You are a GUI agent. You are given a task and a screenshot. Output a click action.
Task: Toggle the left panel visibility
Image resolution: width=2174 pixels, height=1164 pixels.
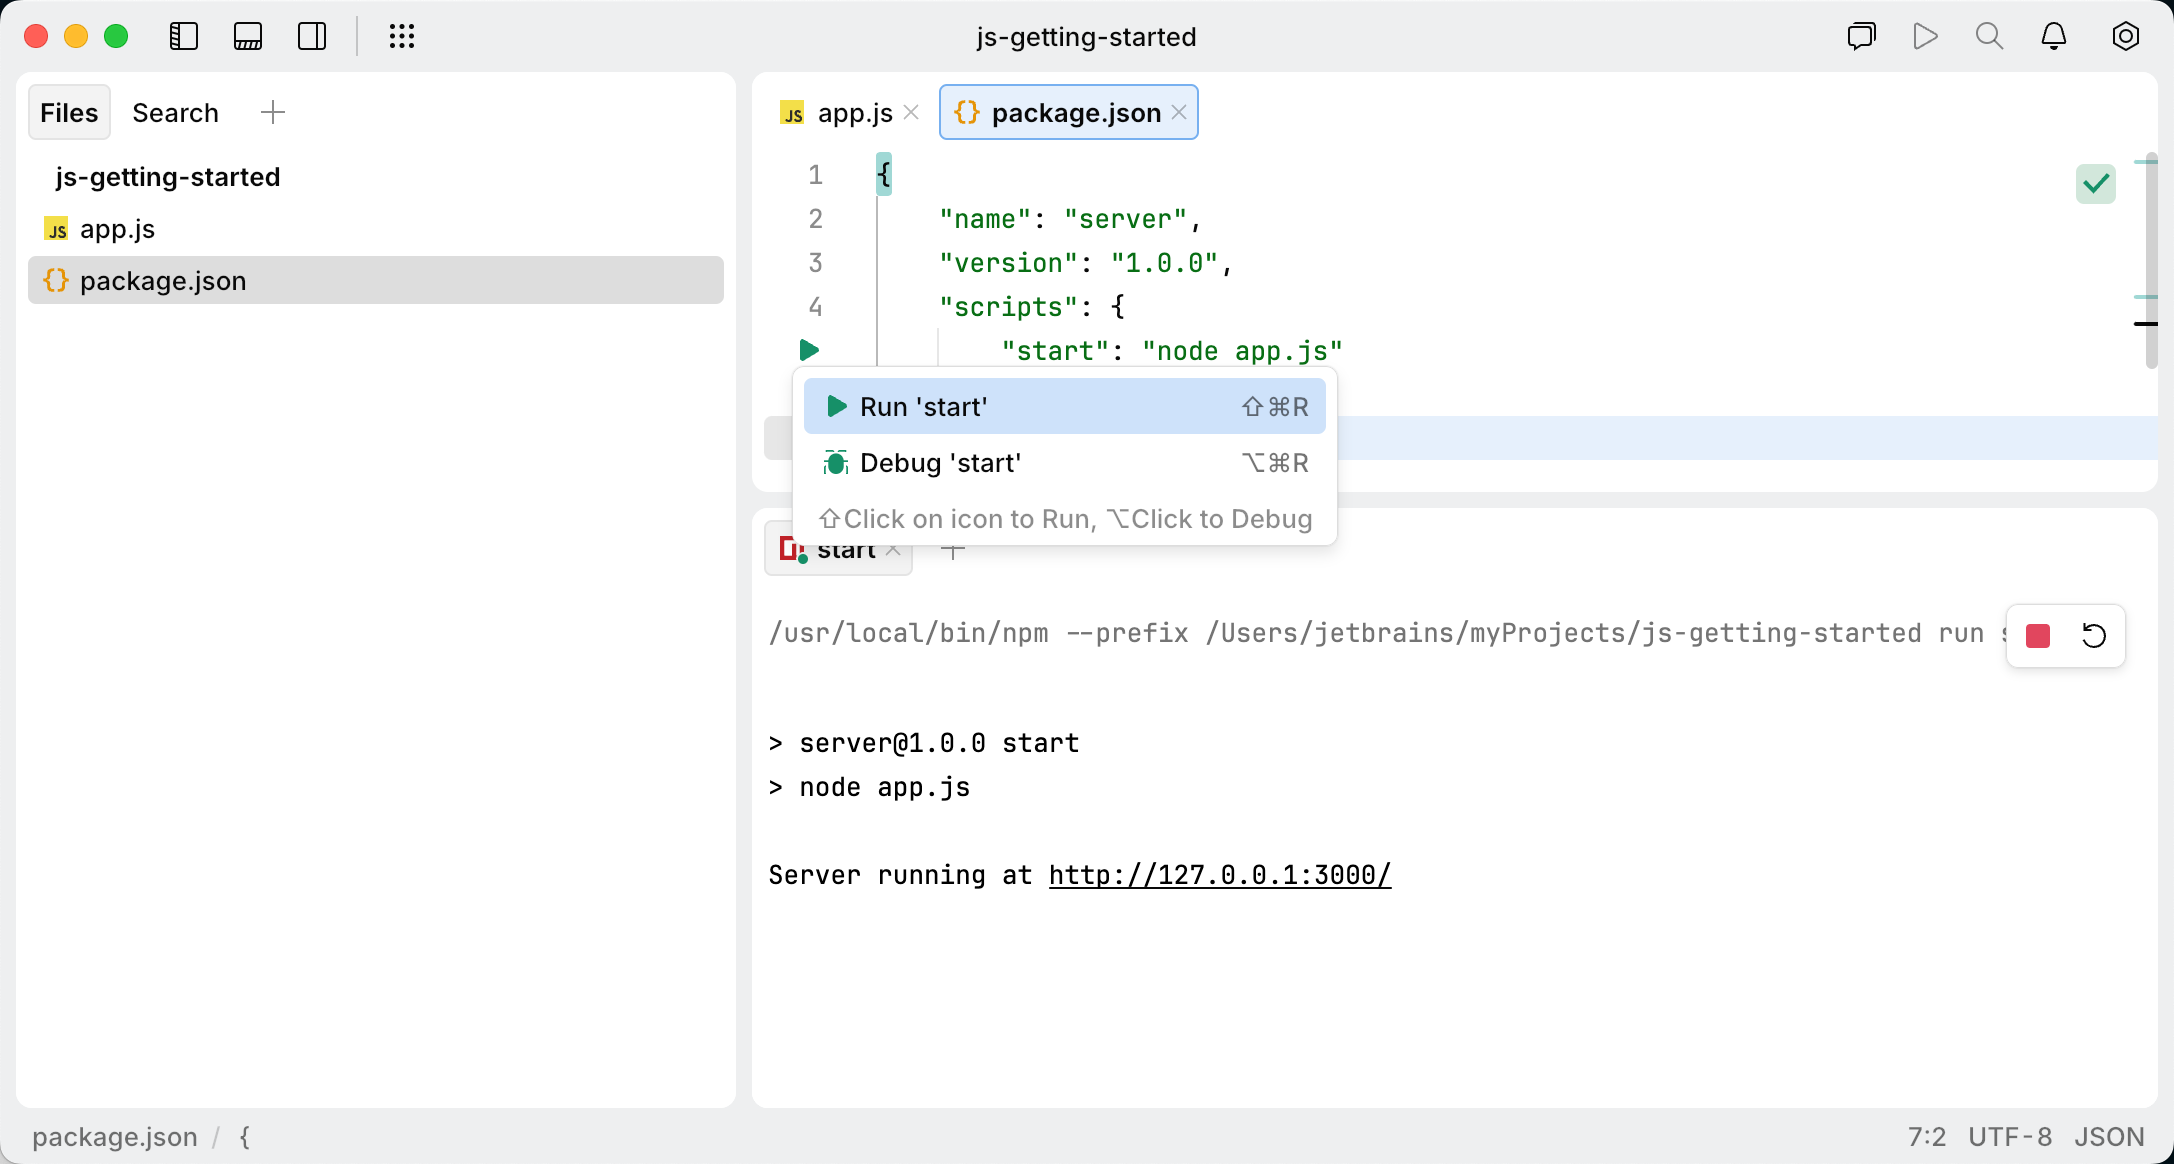[184, 36]
